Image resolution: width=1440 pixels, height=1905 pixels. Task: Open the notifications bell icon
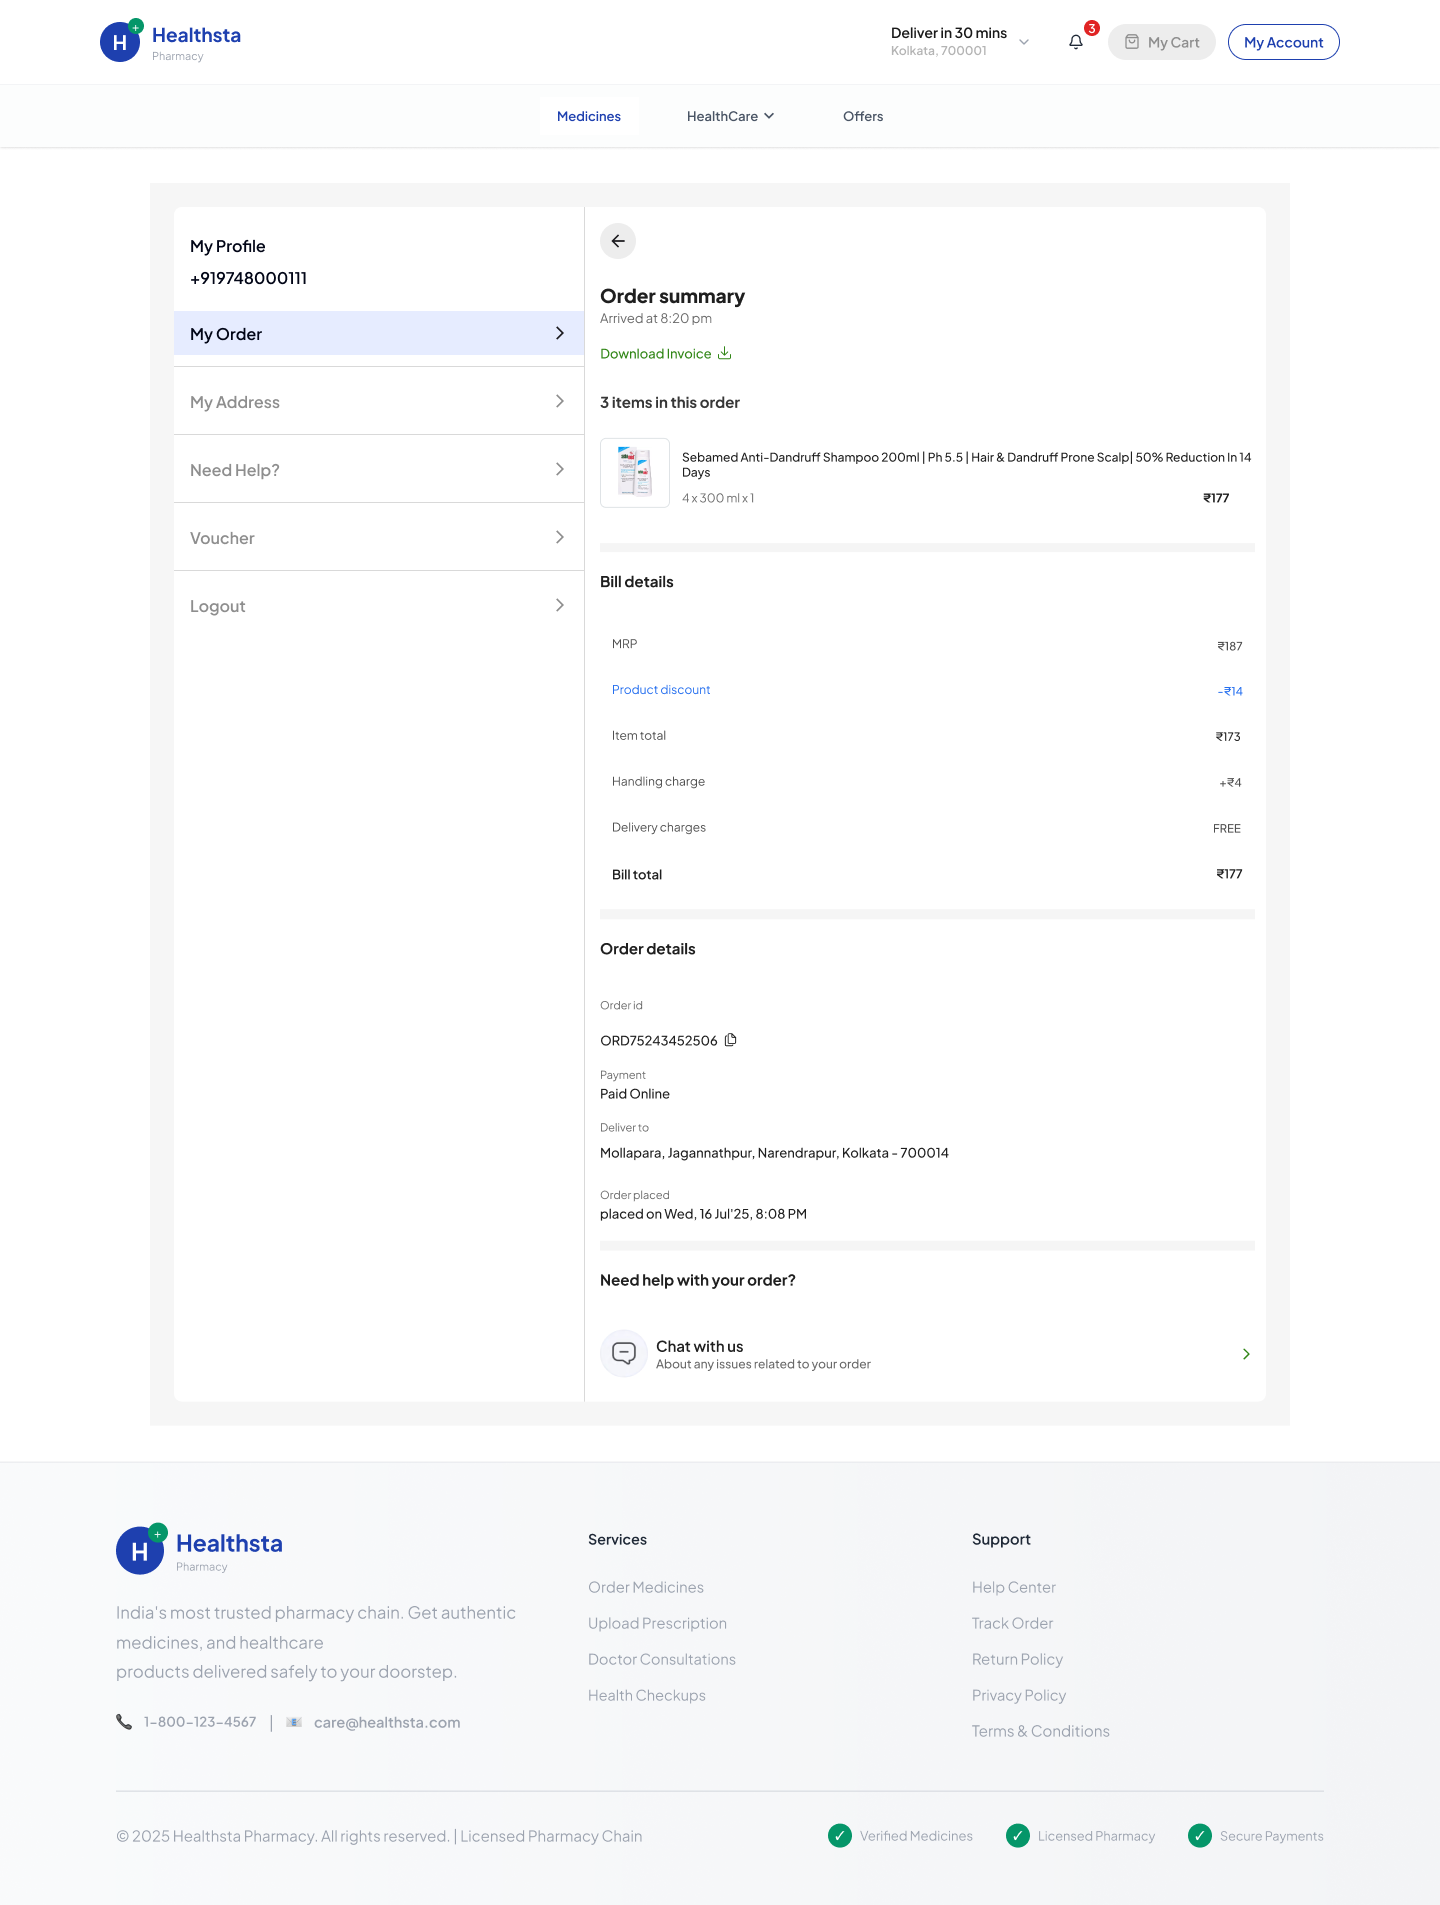click(x=1076, y=42)
